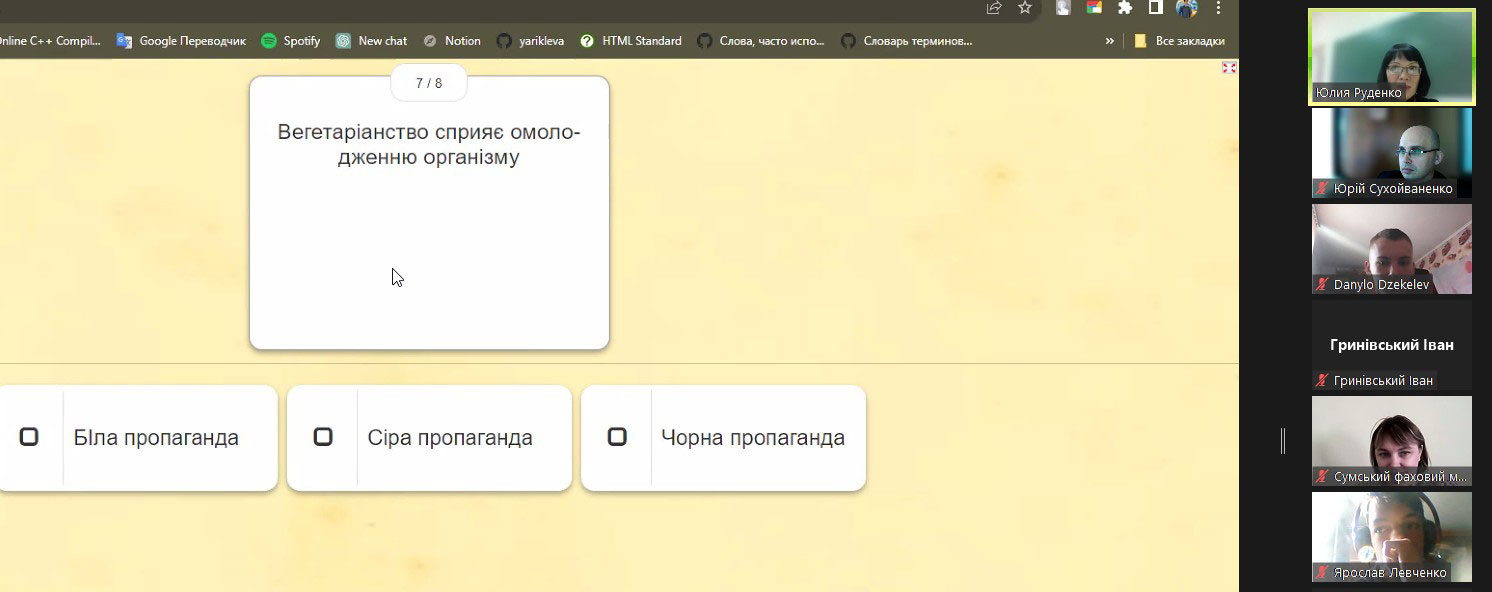Click muted mic icon of Сумський фаховий
Viewport: 1492px width, 592px height.
click(1322, 477)
